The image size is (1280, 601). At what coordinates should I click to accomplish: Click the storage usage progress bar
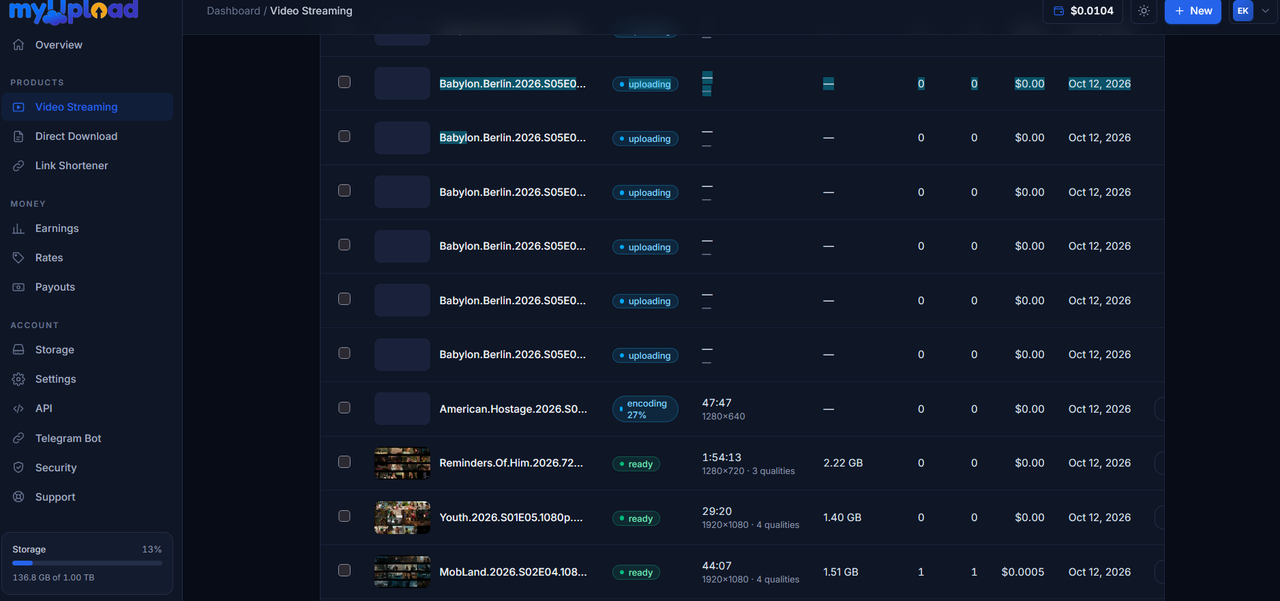[87, 563]
